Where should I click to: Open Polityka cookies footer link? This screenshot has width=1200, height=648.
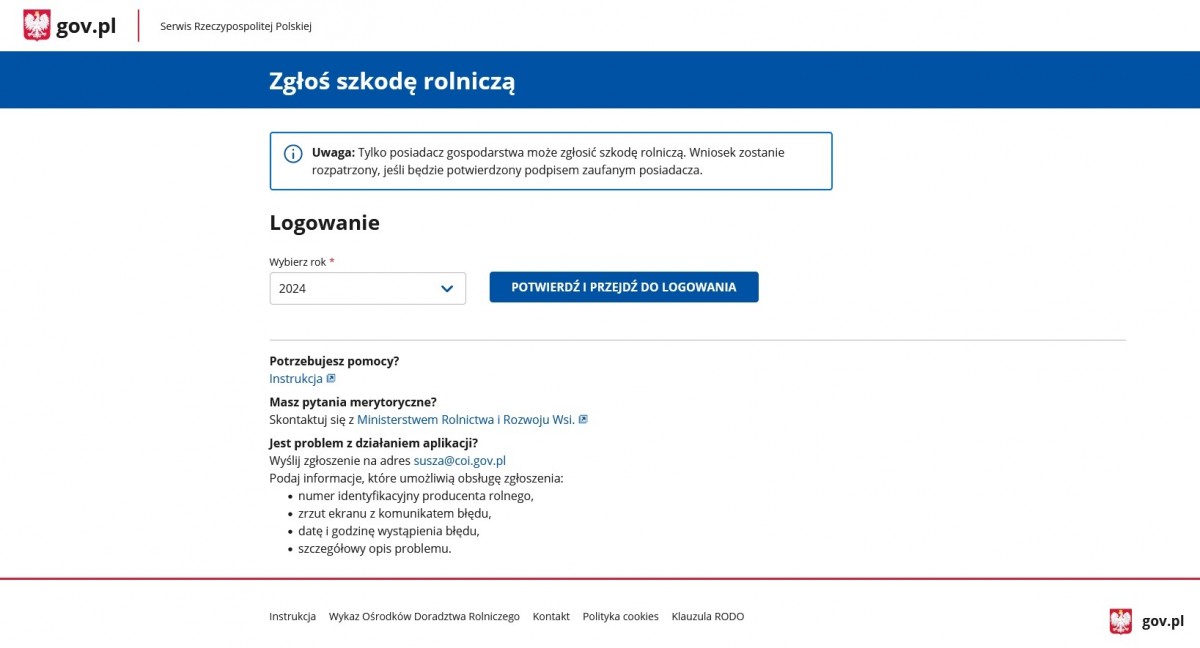621,617
